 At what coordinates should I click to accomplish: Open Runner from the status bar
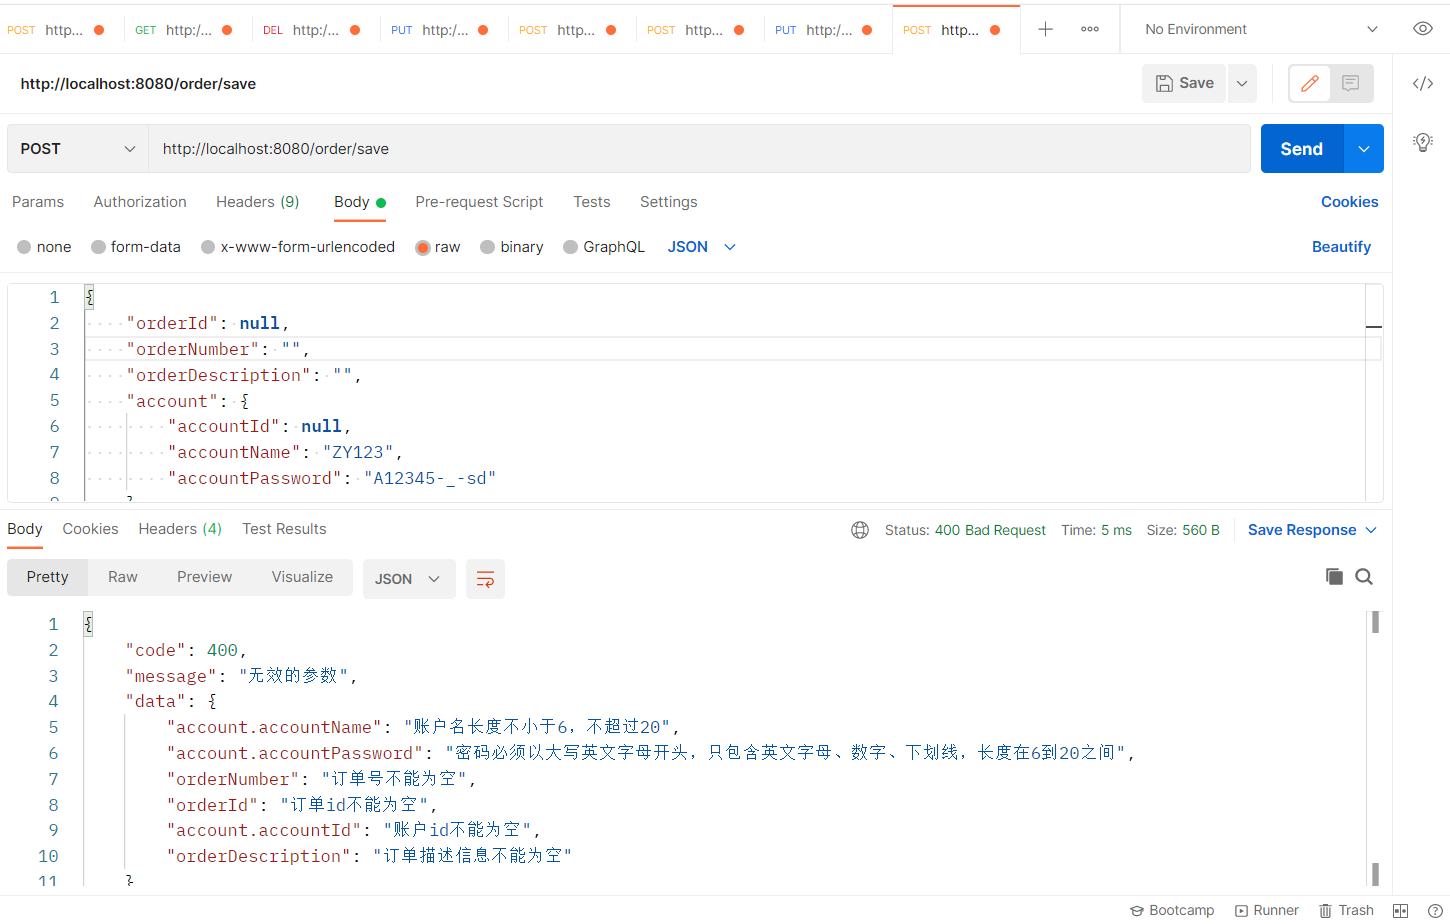(x=1267, y=910)
